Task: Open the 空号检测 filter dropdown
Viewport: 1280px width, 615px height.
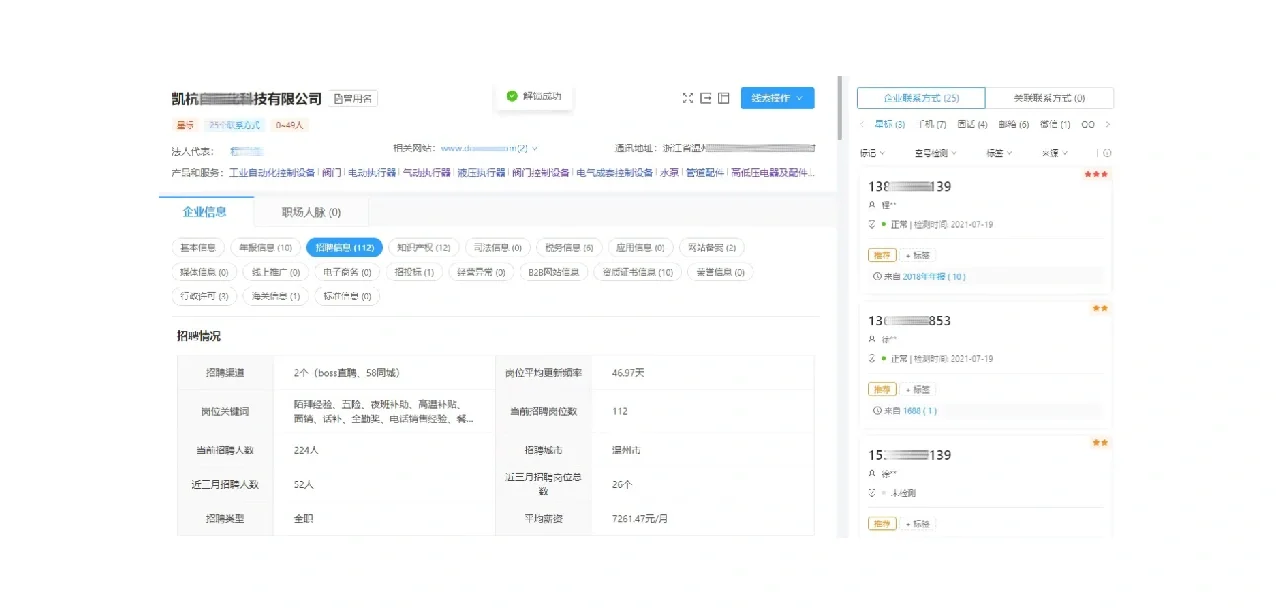Action: coord(936,153)
